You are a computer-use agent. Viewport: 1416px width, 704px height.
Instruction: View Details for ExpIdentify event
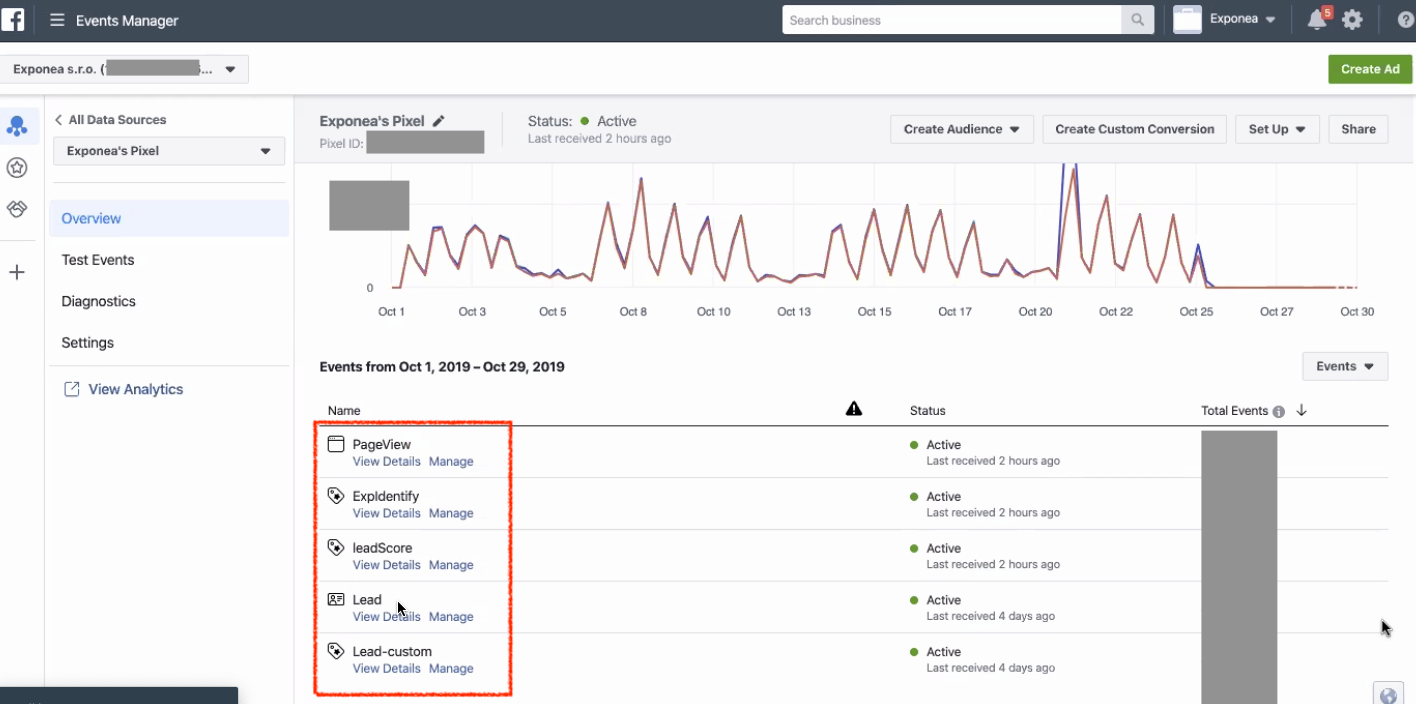[386, 513]
